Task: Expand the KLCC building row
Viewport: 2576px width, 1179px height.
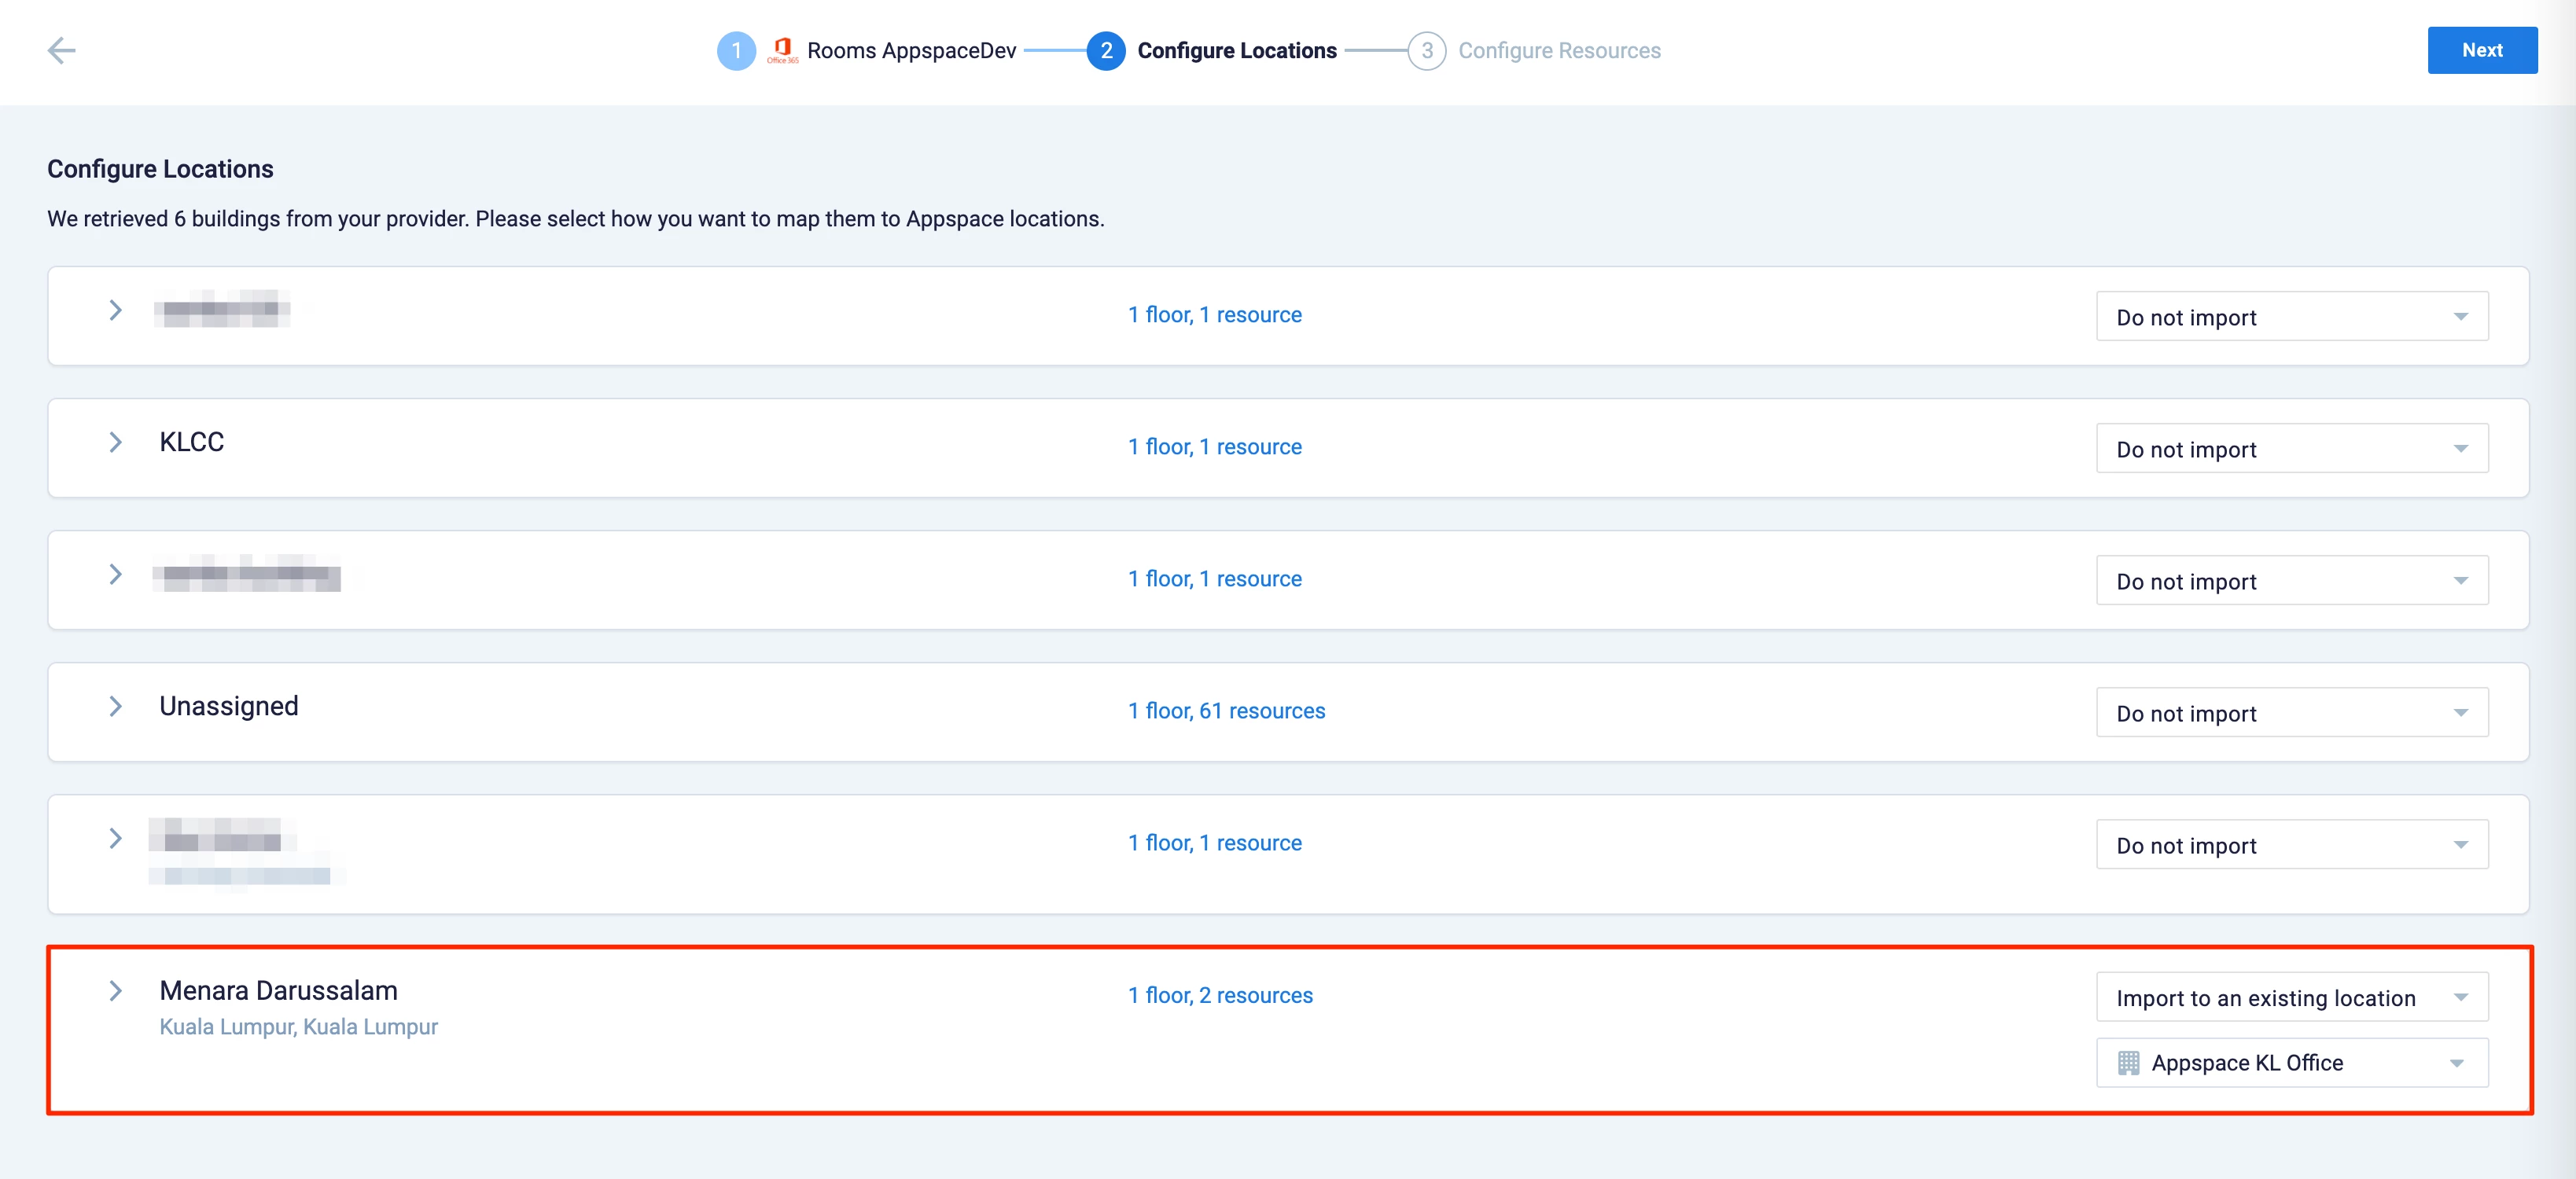Action: click(116, 442)
